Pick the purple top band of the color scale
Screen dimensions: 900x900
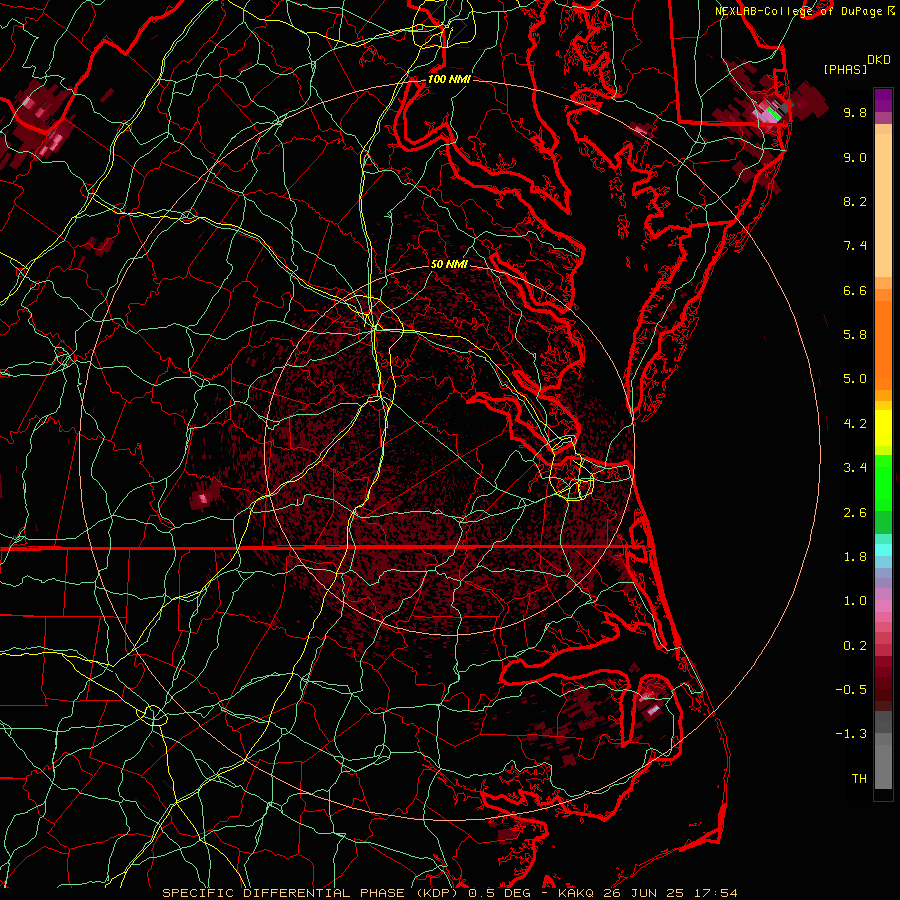click(x=883, y=100)
